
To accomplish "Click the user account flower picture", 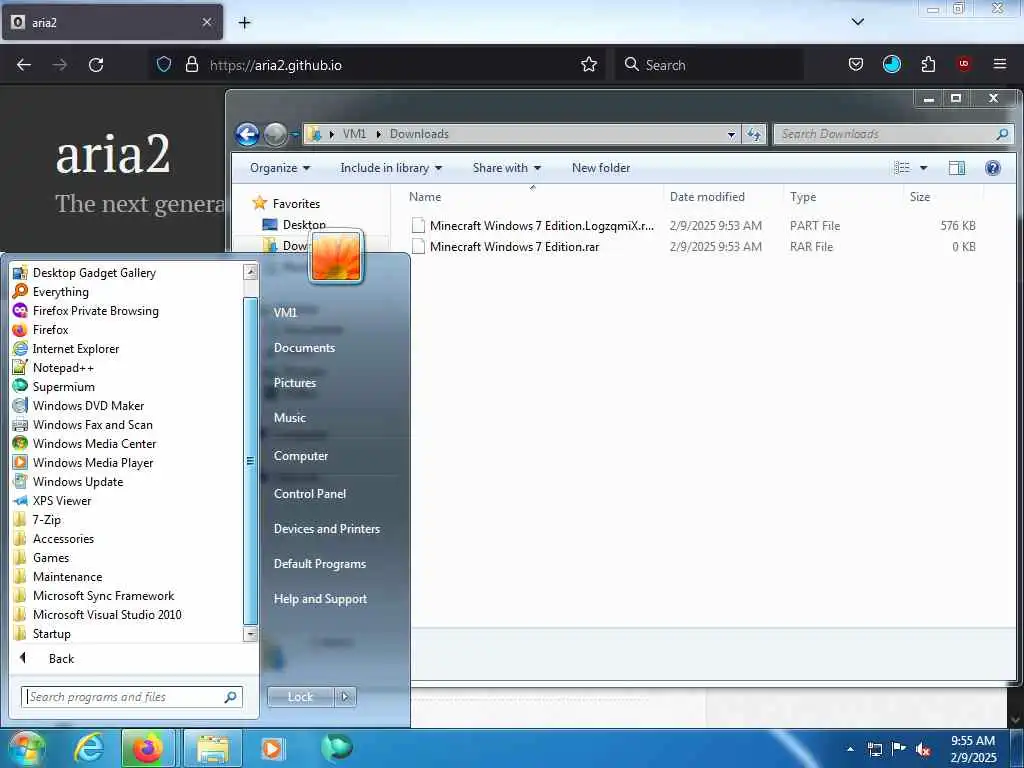I will [x=336, y=257].
